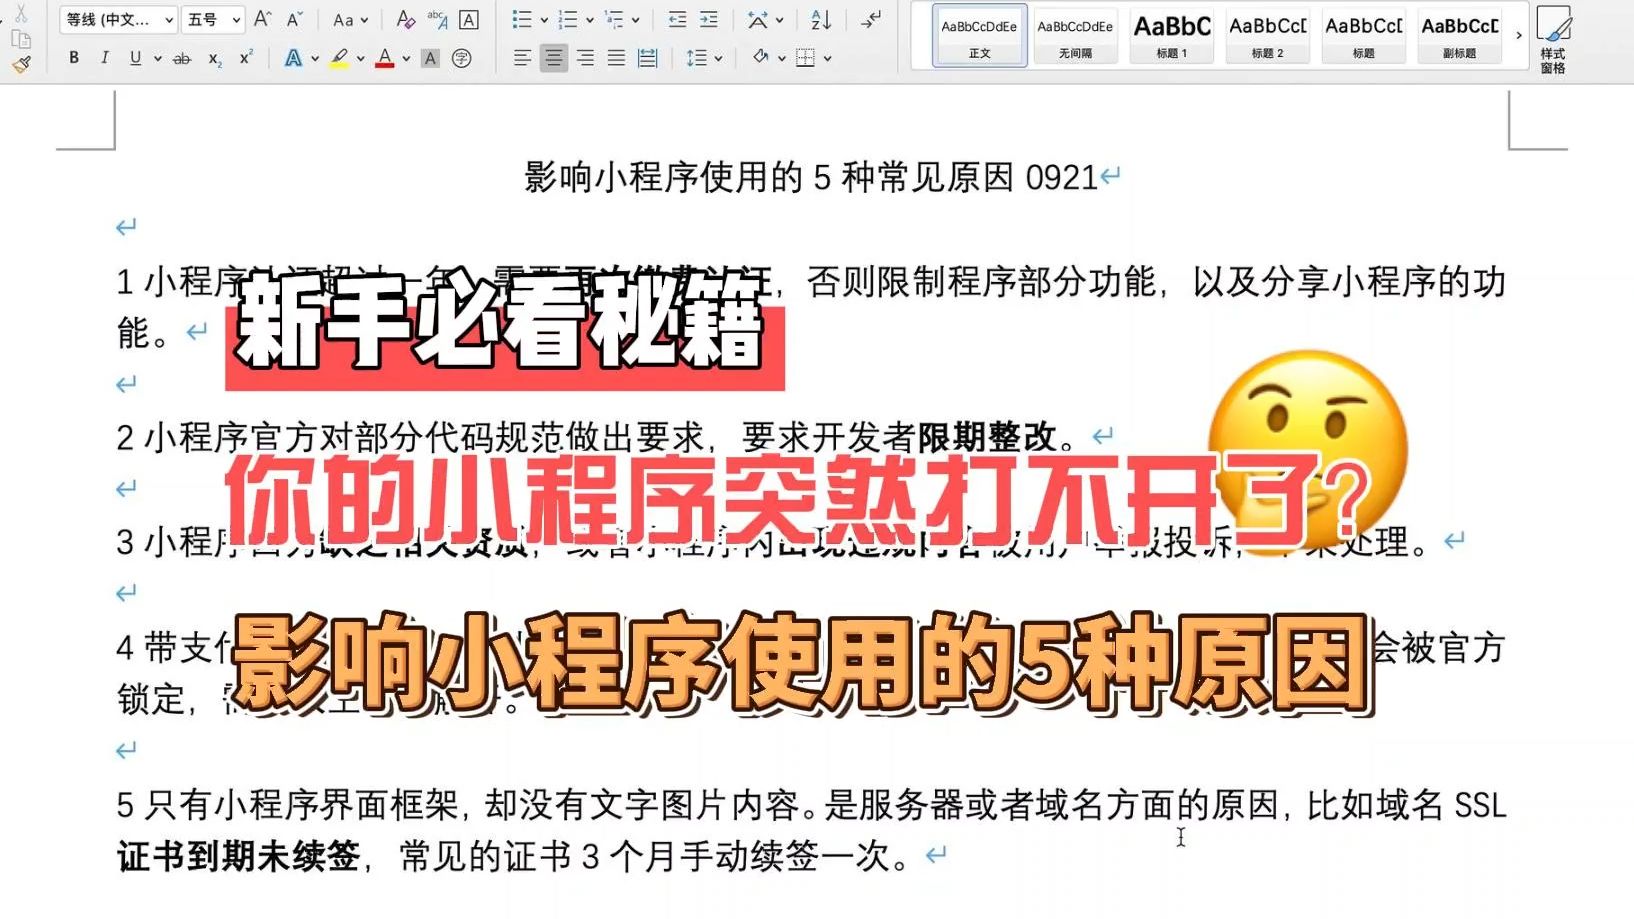Apply text effects with the blue outlined A

293,58
